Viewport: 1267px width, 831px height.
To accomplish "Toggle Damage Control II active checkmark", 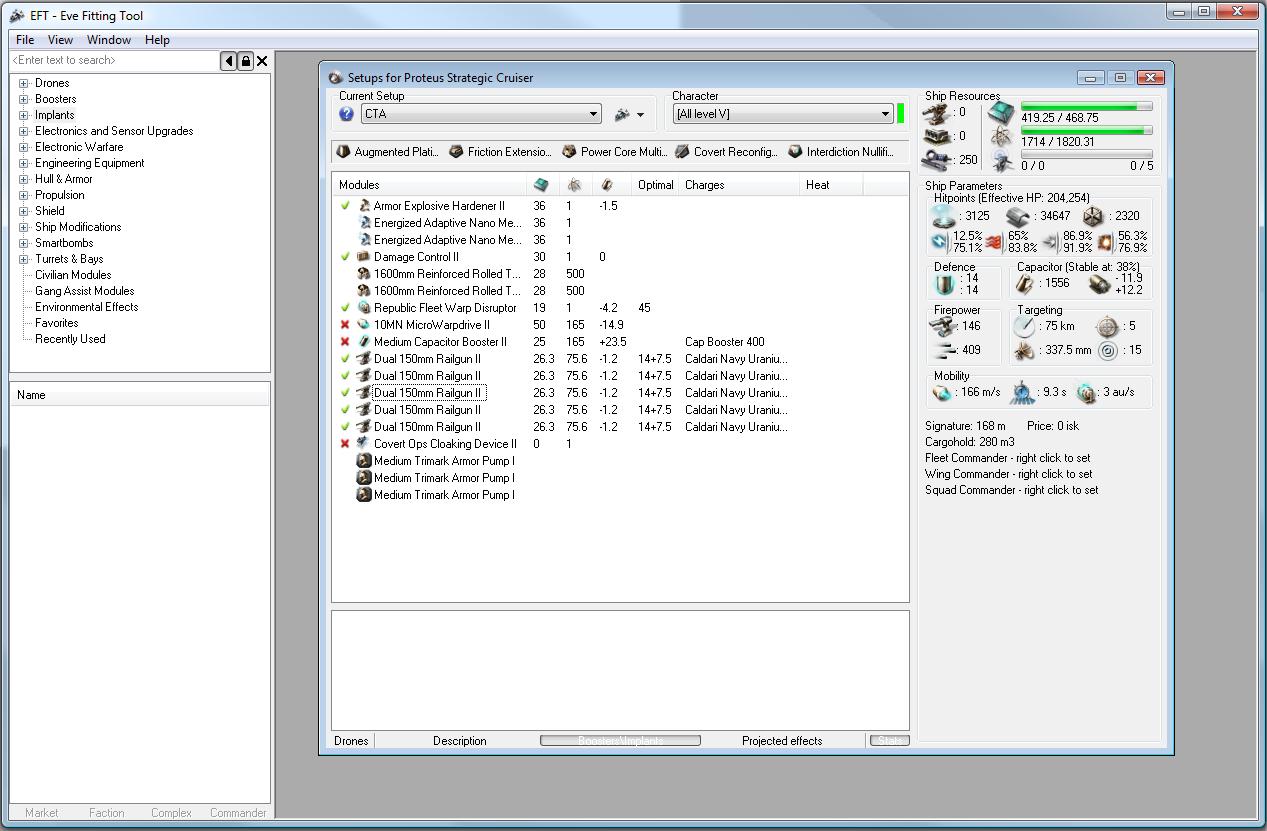I will point(345,257).
